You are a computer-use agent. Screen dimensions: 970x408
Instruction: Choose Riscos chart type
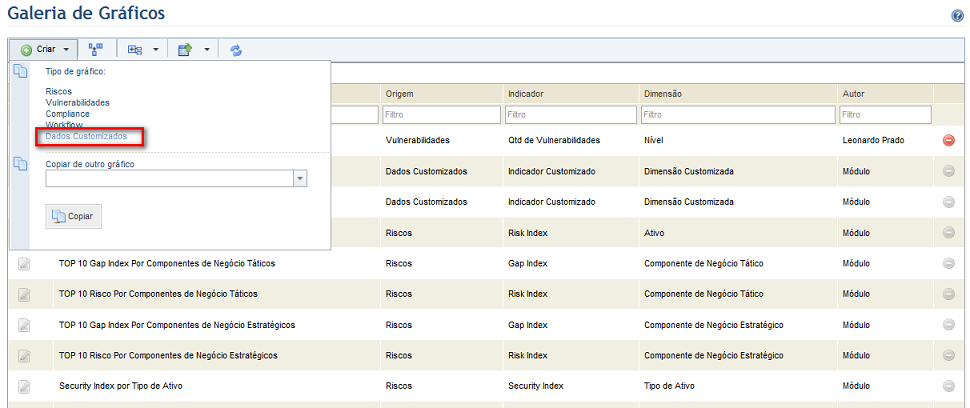click(x=59, y=91)
